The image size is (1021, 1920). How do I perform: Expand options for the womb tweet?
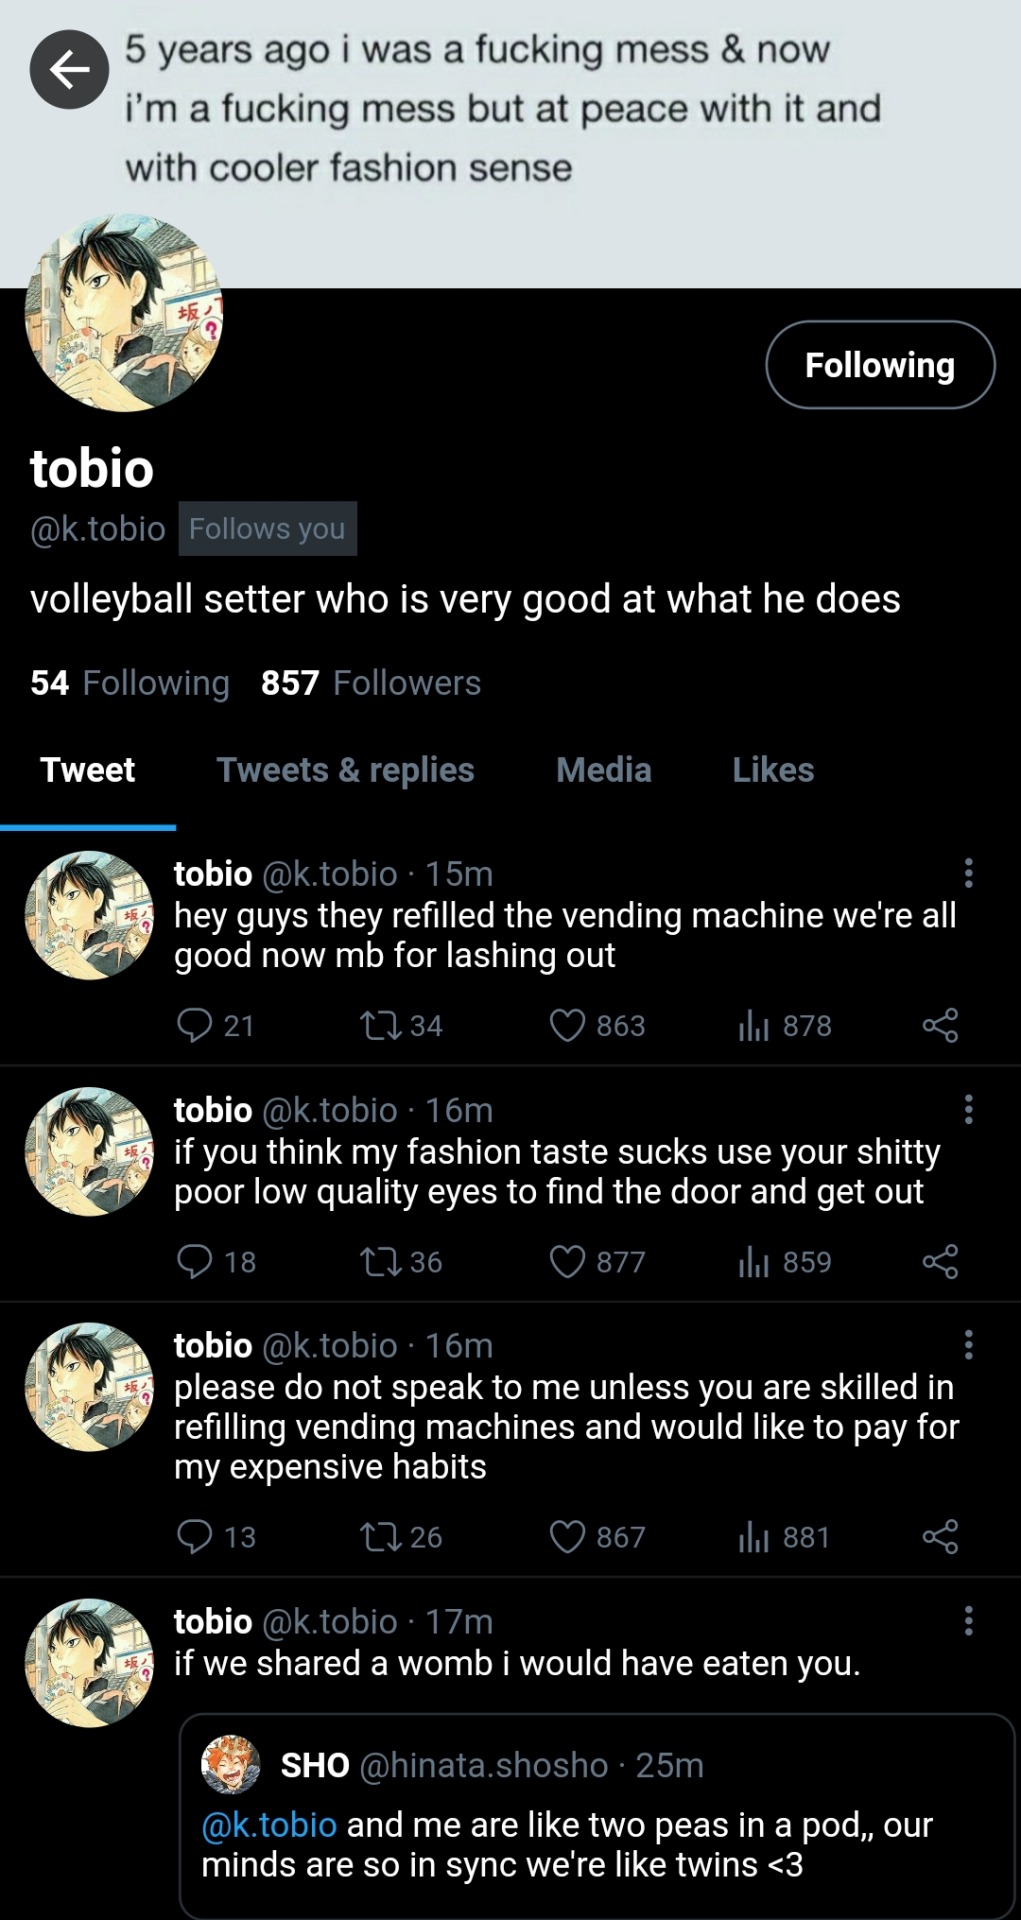coord(968,1621)
